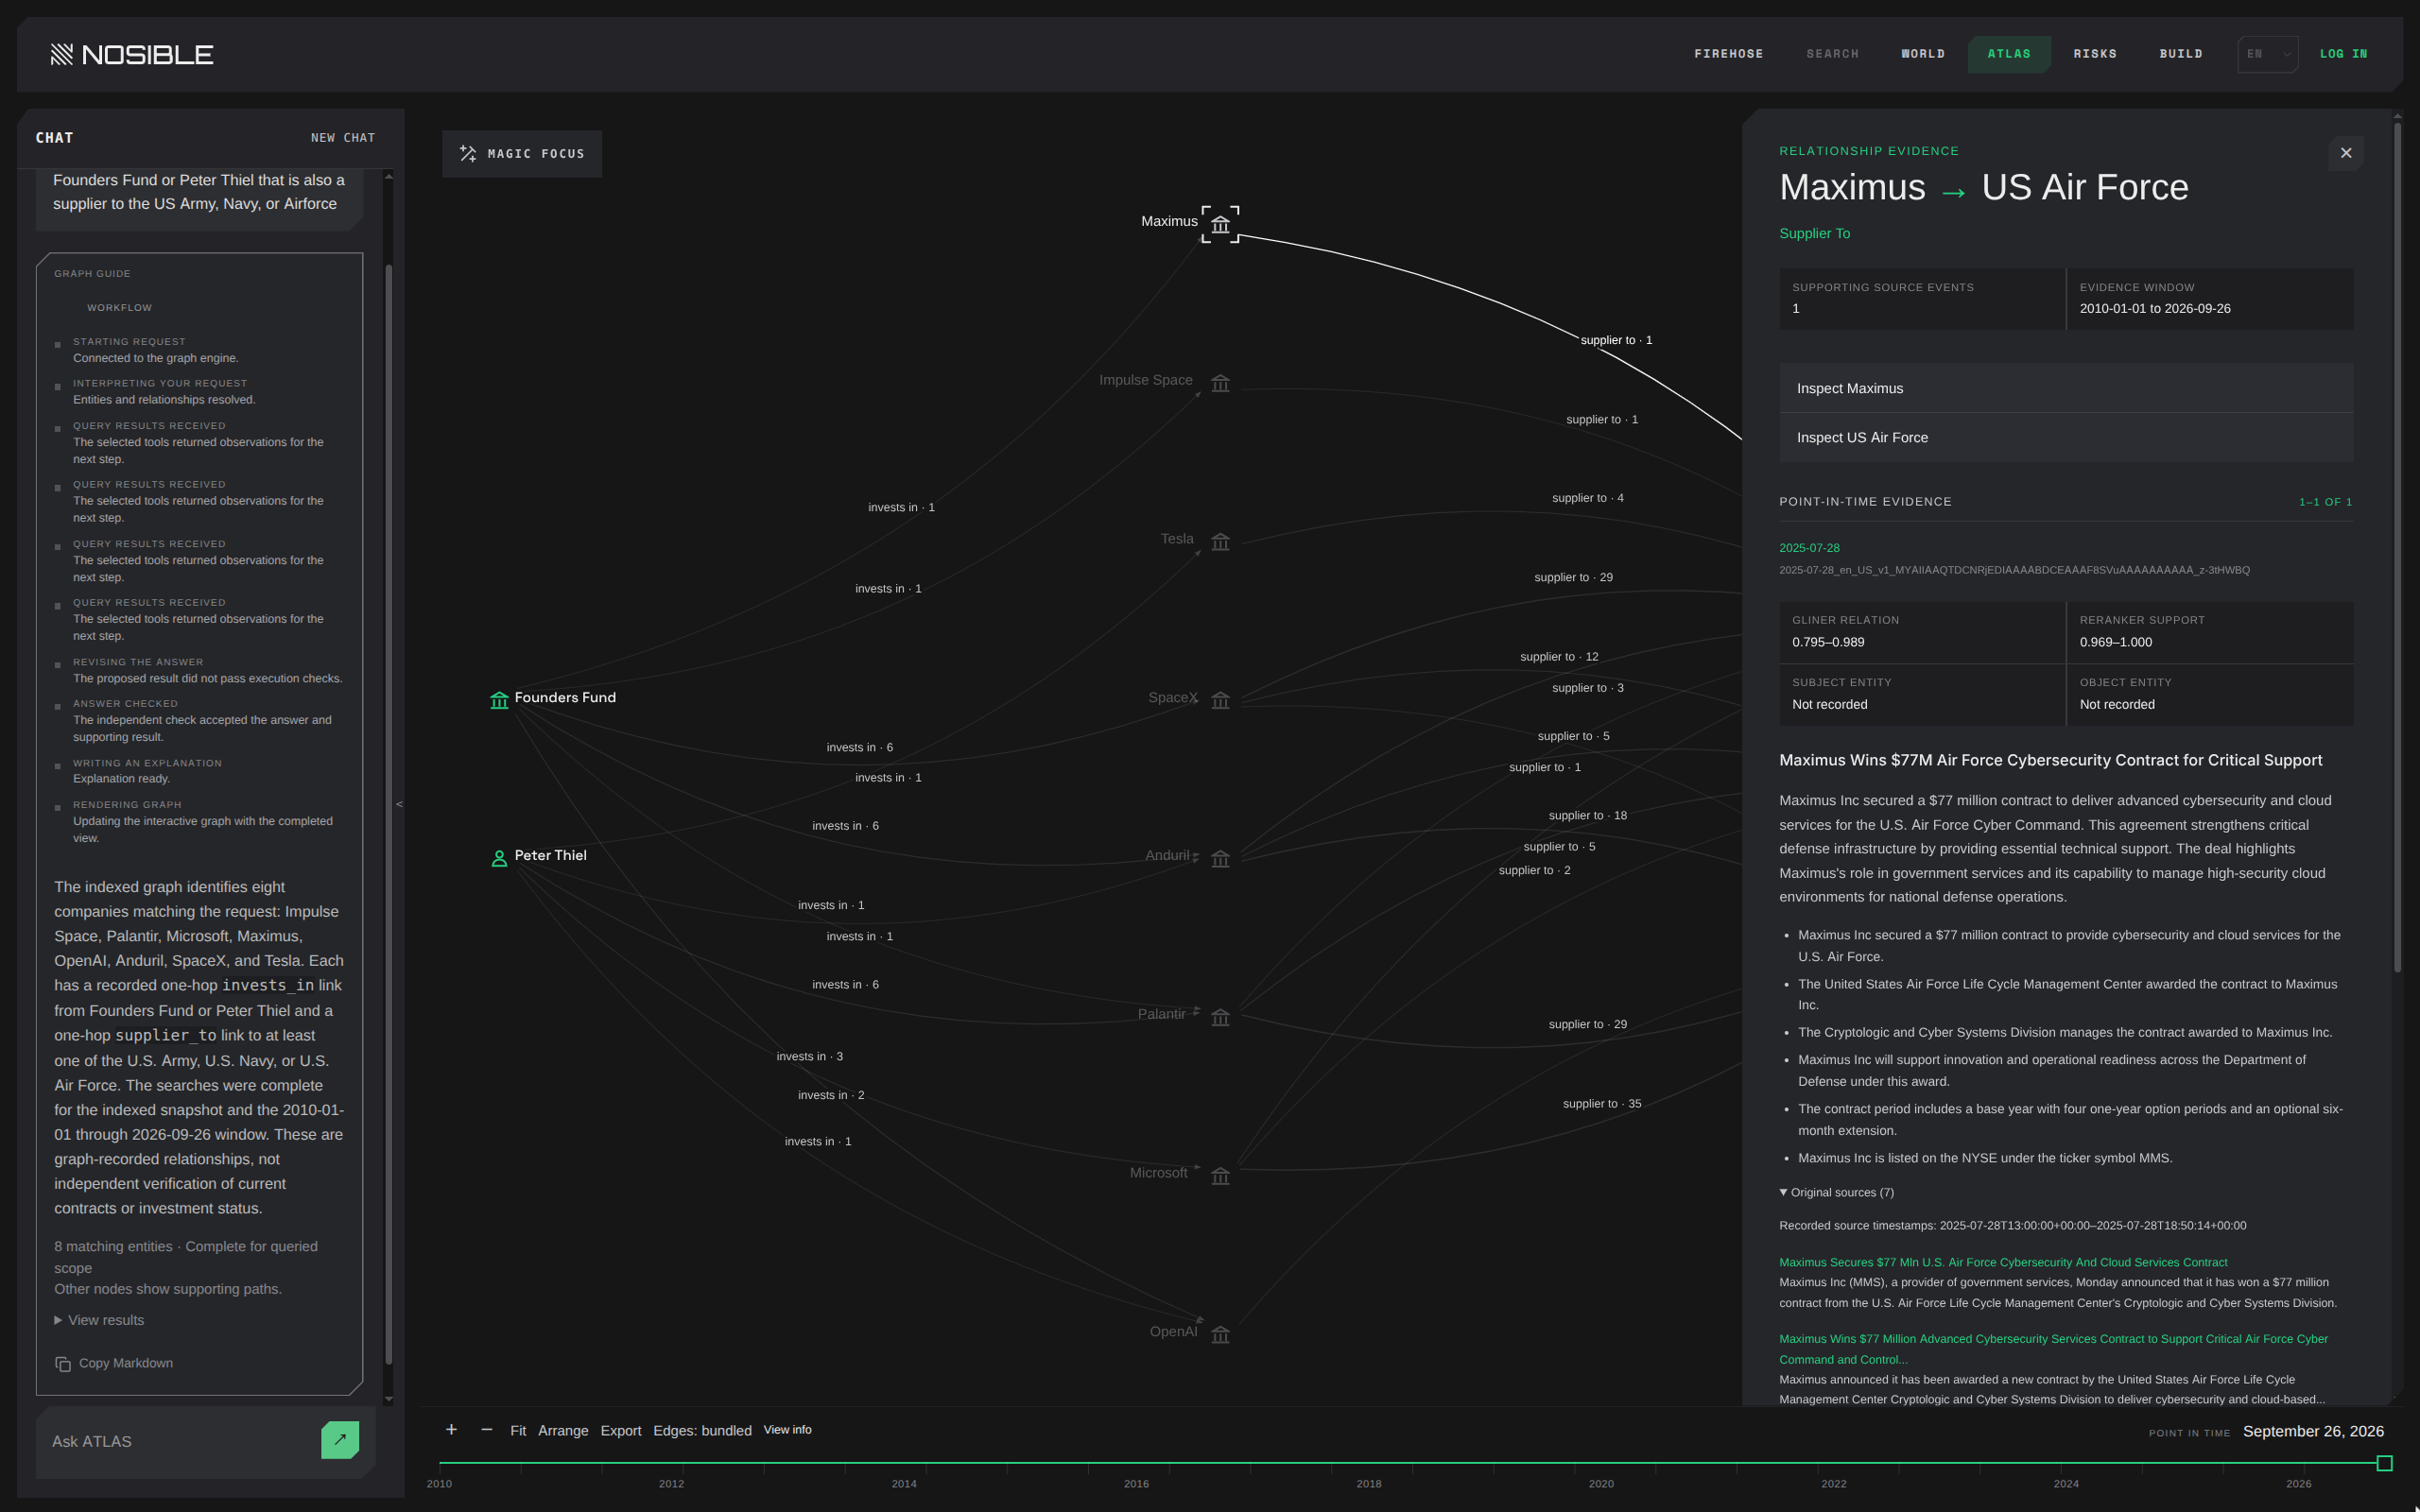The image size is (2420, 1512).
Task: Select the Palantir node icon
Action: click(1220, 1017)
